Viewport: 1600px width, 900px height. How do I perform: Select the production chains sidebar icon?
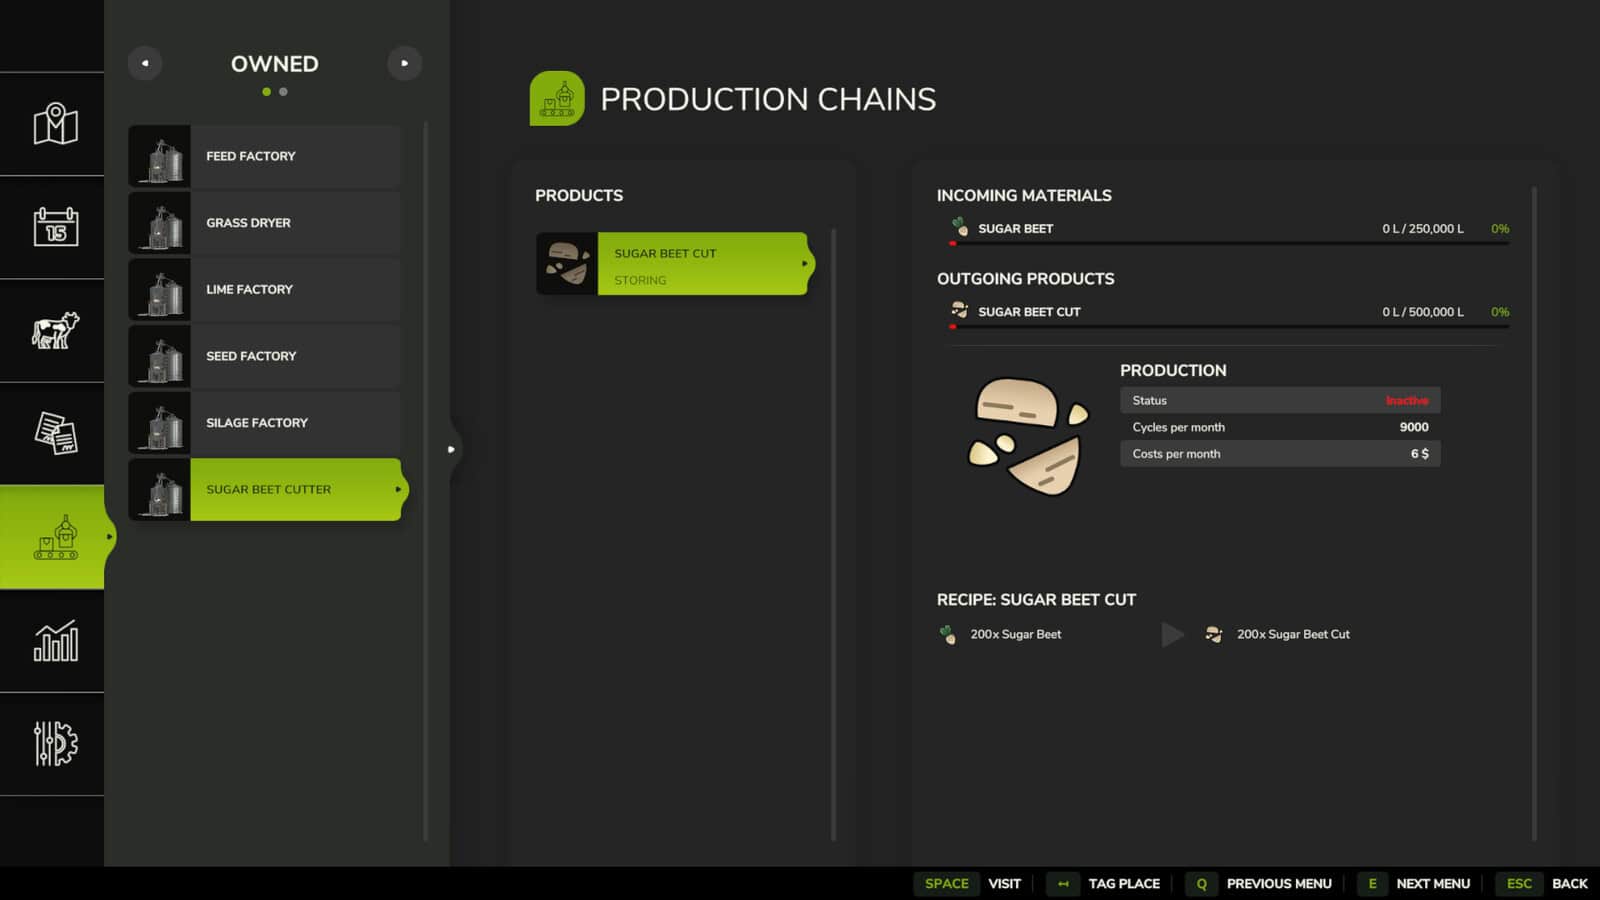[55, 537]
